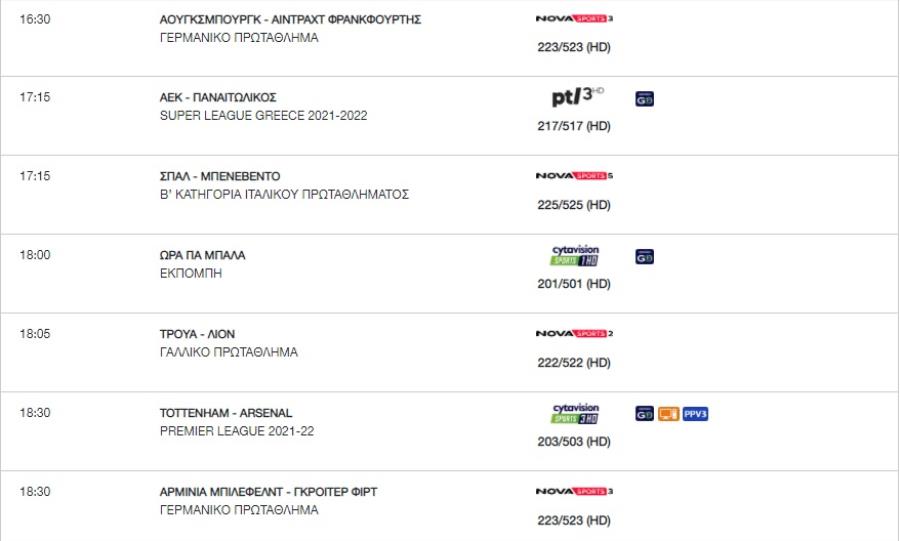Click the Nova Sports 5 channel logo
Screen dimensions: 900x541
click(x=574, y=176)
